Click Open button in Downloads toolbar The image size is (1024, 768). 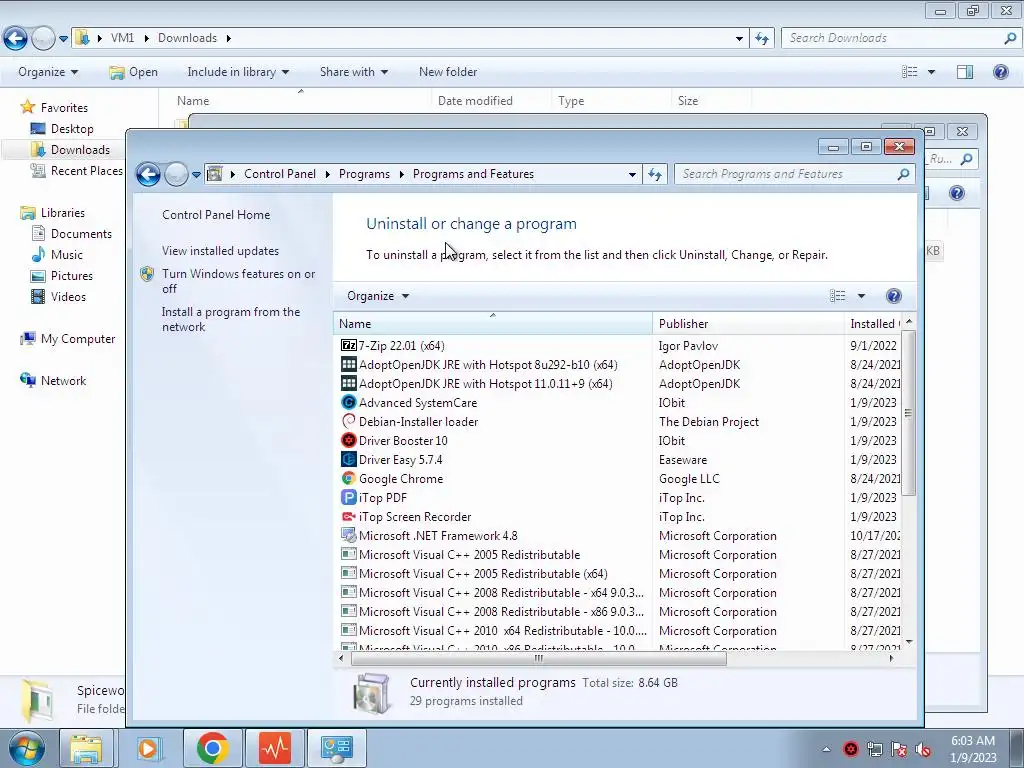tap(134, 72)
